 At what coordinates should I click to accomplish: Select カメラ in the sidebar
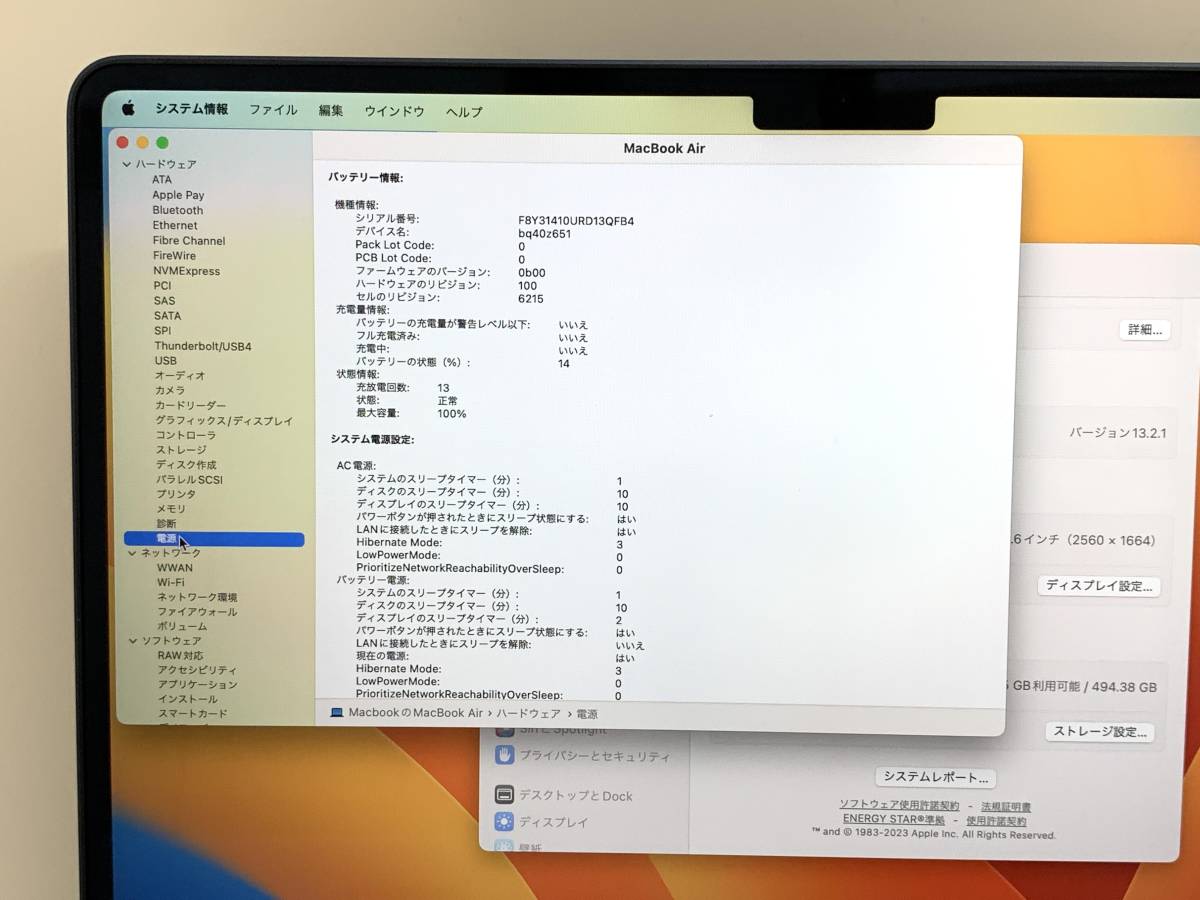[x=170, y=391]
